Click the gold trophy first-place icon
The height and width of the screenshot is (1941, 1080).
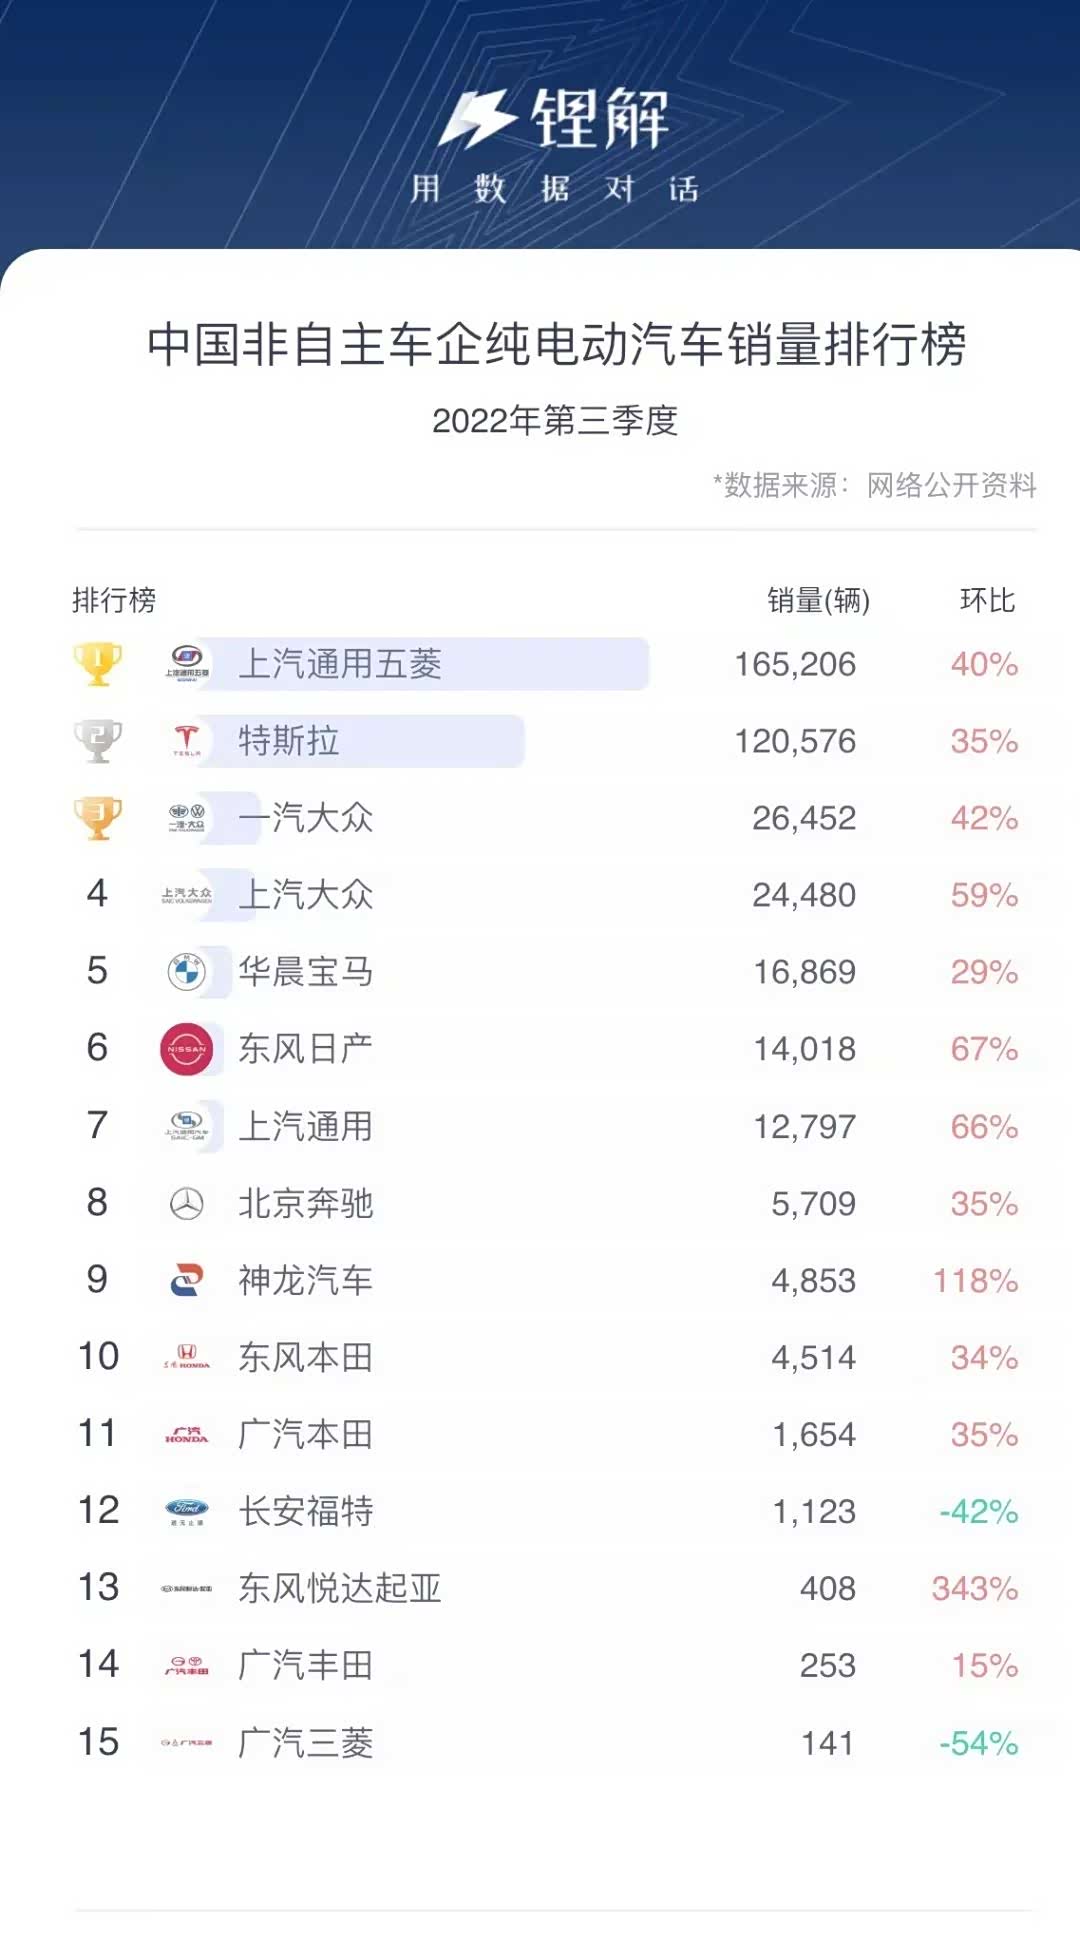98,664
